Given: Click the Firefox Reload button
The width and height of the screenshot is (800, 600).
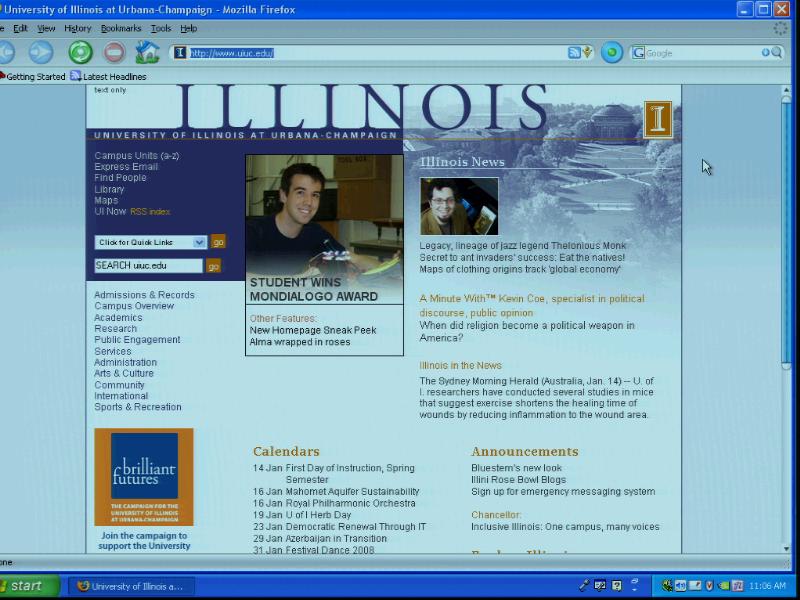Looking at the screenshot, I should 80,52.
